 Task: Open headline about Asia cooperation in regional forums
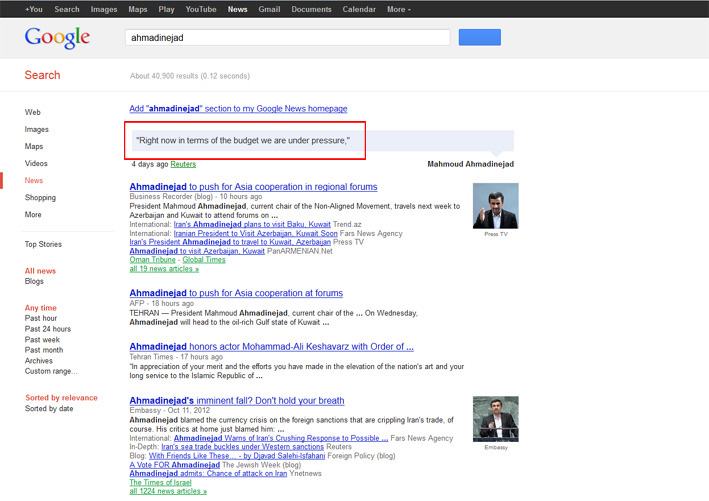click(x=253, y=187)
